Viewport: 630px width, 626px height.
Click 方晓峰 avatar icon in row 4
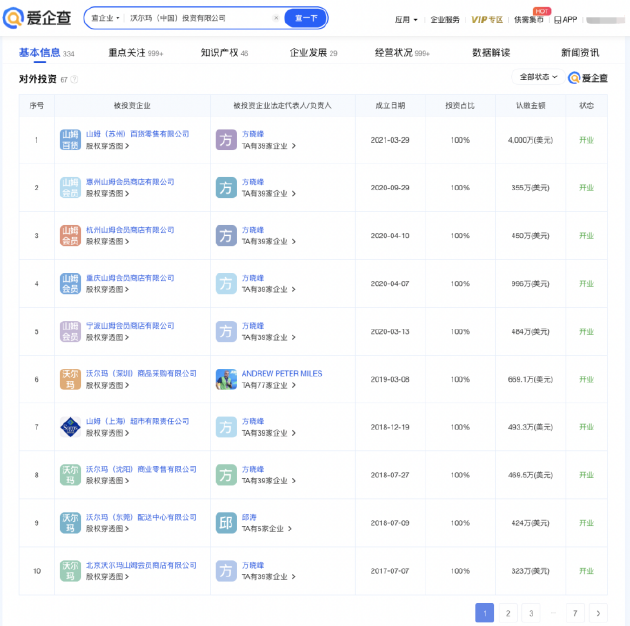[226, 283]
